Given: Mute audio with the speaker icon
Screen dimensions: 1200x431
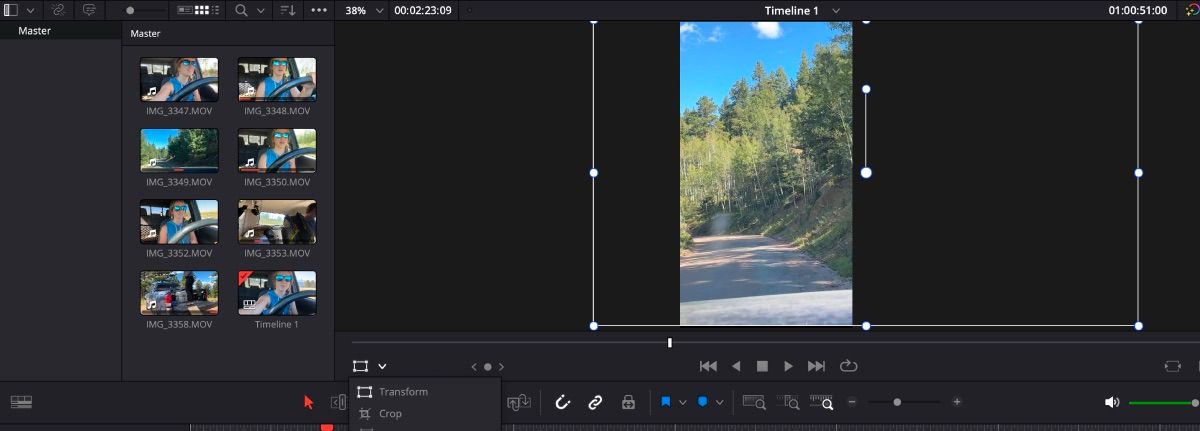Looking at the screenshot, I should (1112, 402).
